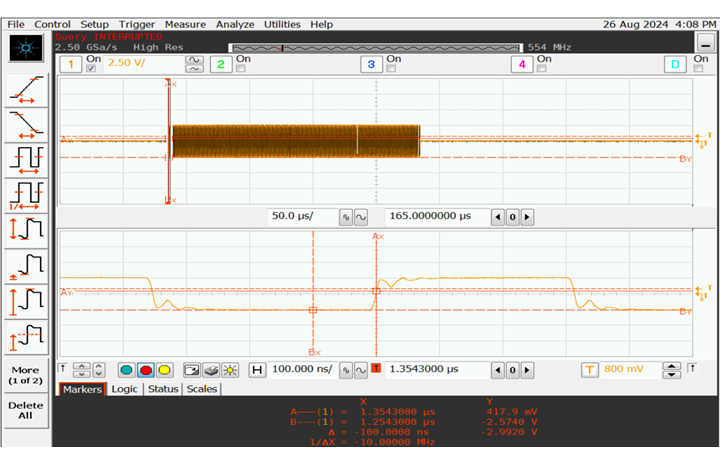Switch to the Scales tab
The height and width of the screenshot is (465, 720).
coord(202,389)
